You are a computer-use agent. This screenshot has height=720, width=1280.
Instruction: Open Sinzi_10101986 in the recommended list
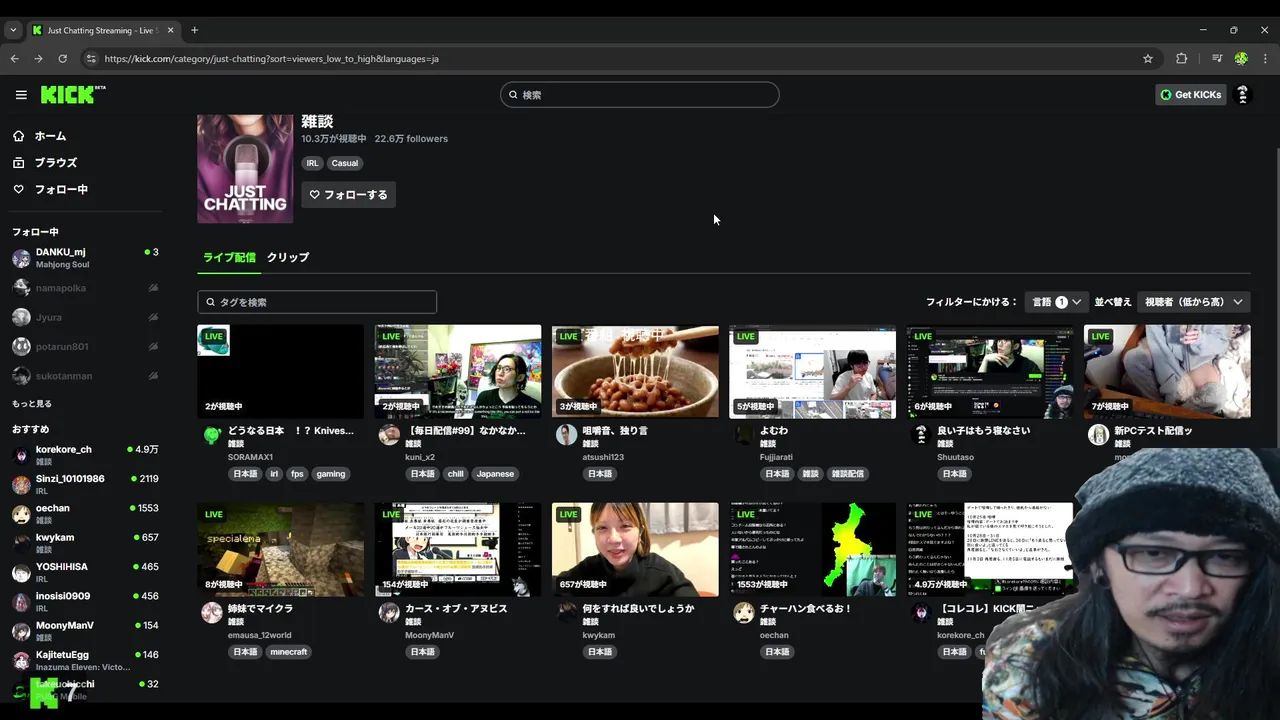(85, 484)
